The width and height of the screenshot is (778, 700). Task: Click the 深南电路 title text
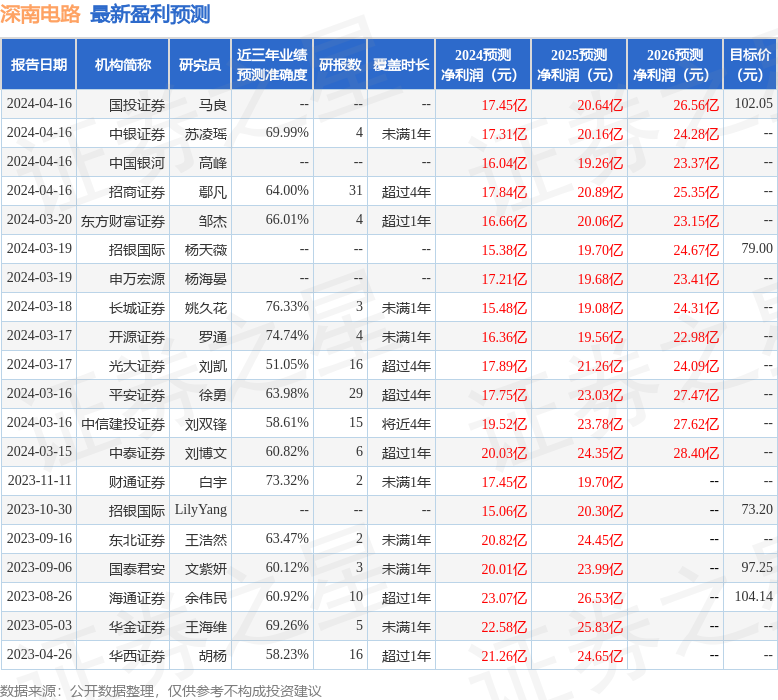tap(40, 14)
